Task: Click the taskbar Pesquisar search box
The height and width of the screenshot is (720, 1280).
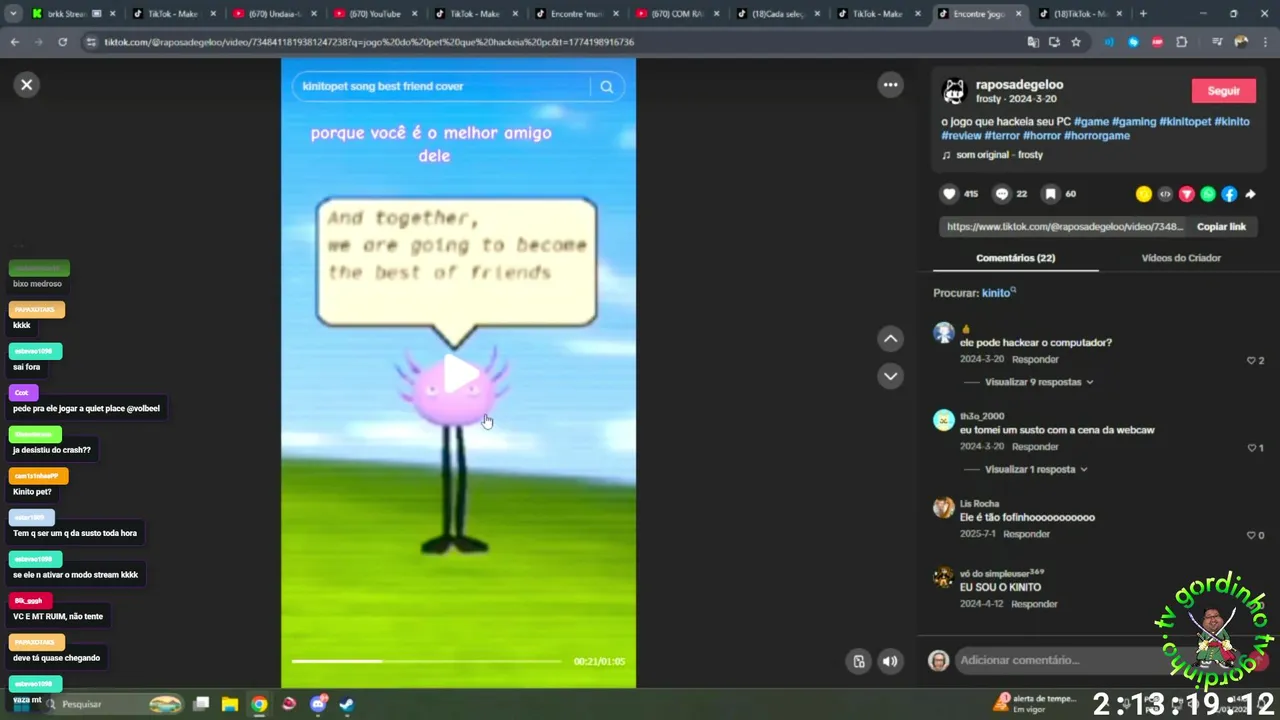Action: [112, 704]
